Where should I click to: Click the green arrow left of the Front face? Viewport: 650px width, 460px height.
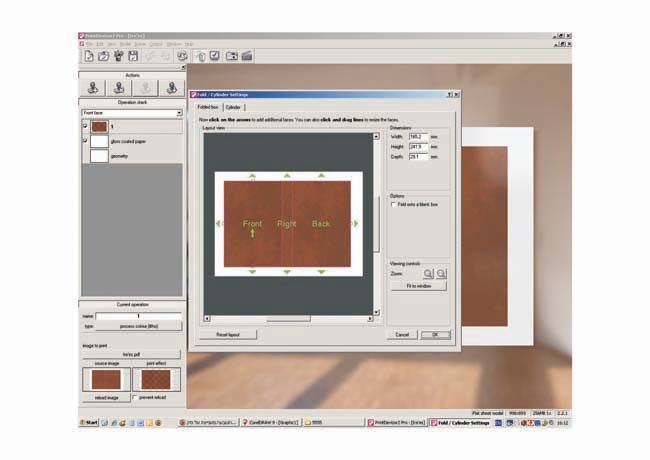[x=218, y=223]
